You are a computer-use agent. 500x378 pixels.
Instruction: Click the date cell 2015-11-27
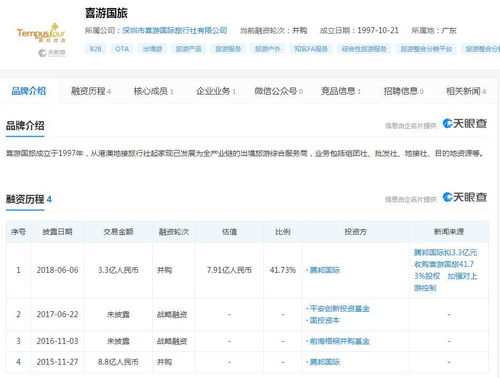tap(57, 362)
